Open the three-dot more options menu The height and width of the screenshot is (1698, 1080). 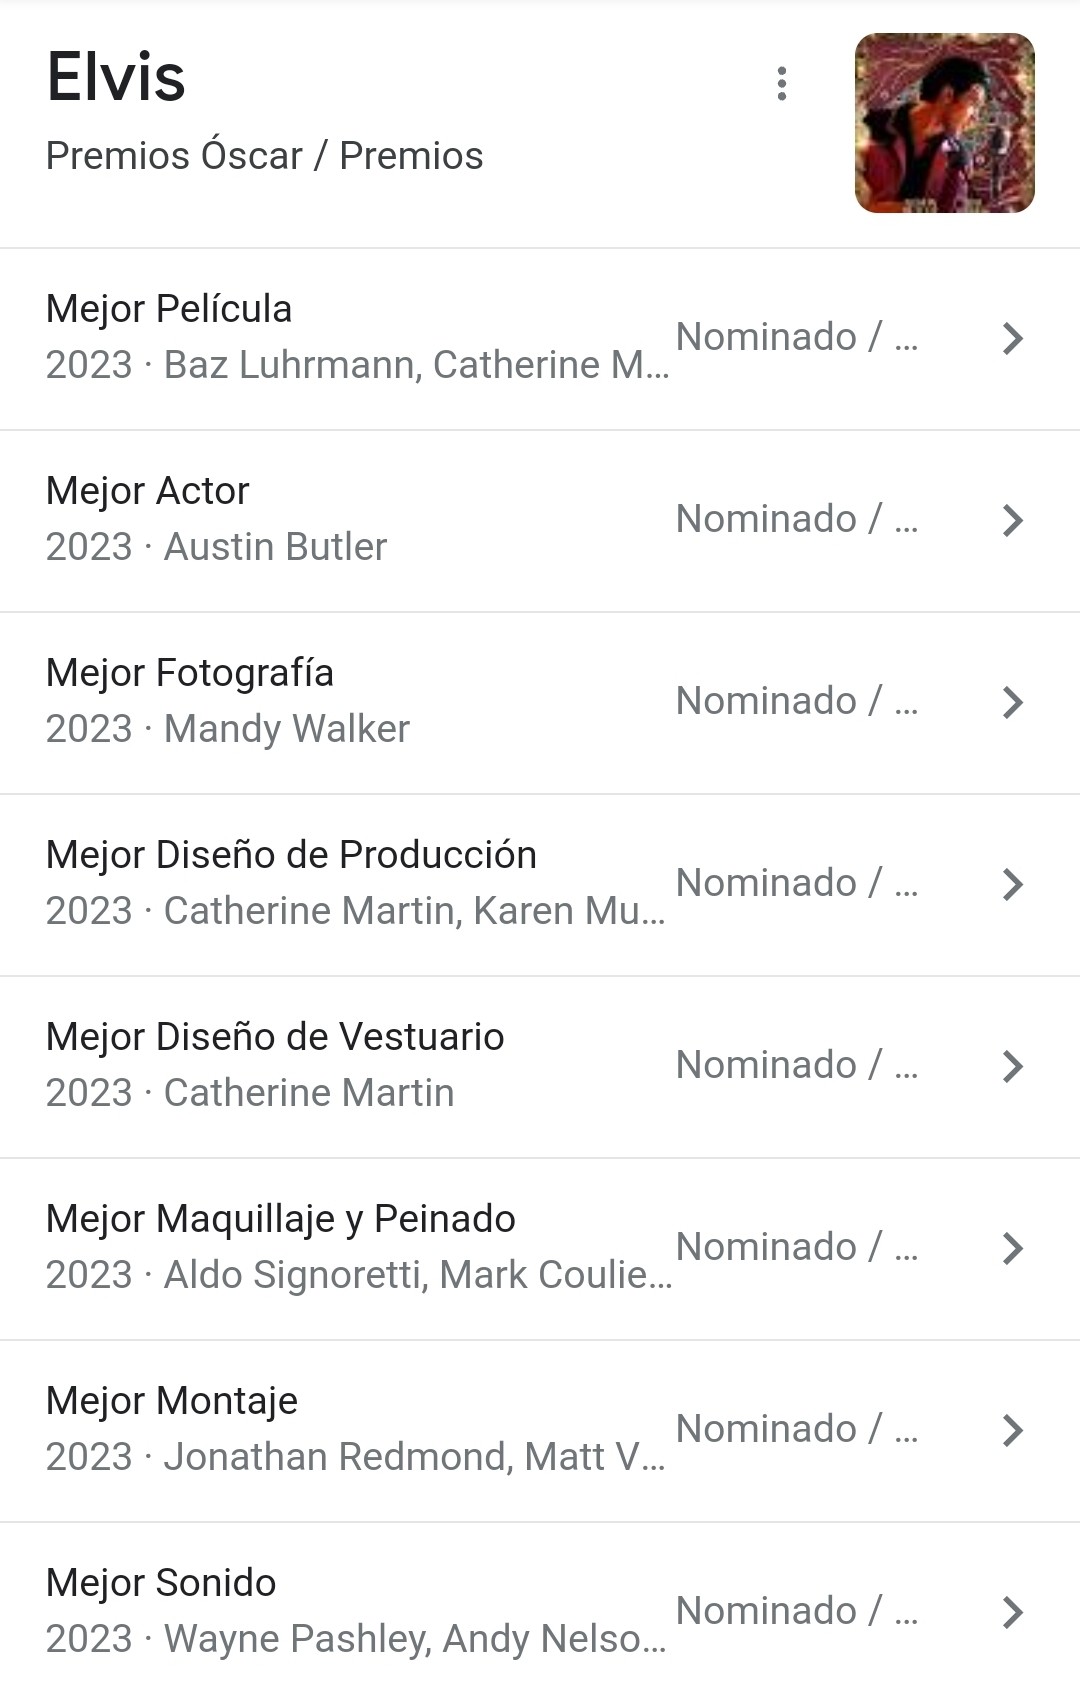[x=782, y=84]
